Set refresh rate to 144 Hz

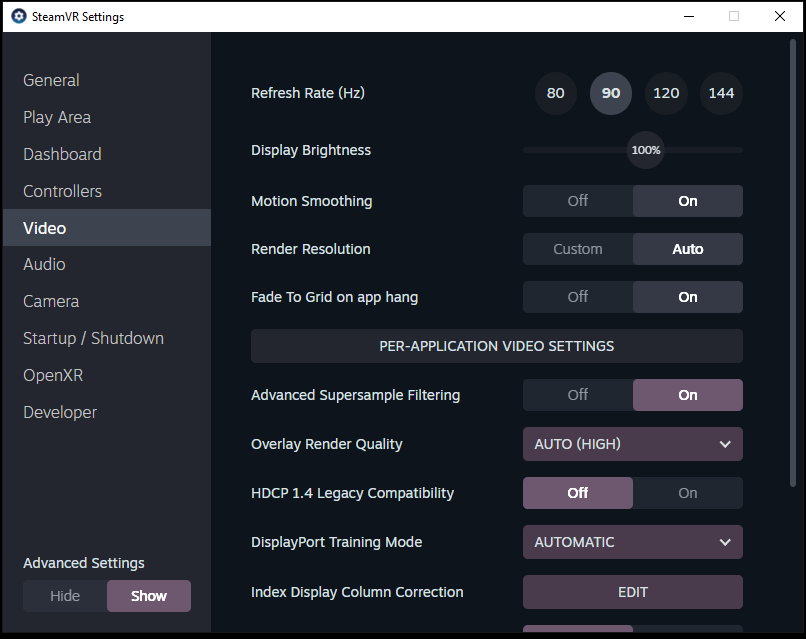click(721, 93)
